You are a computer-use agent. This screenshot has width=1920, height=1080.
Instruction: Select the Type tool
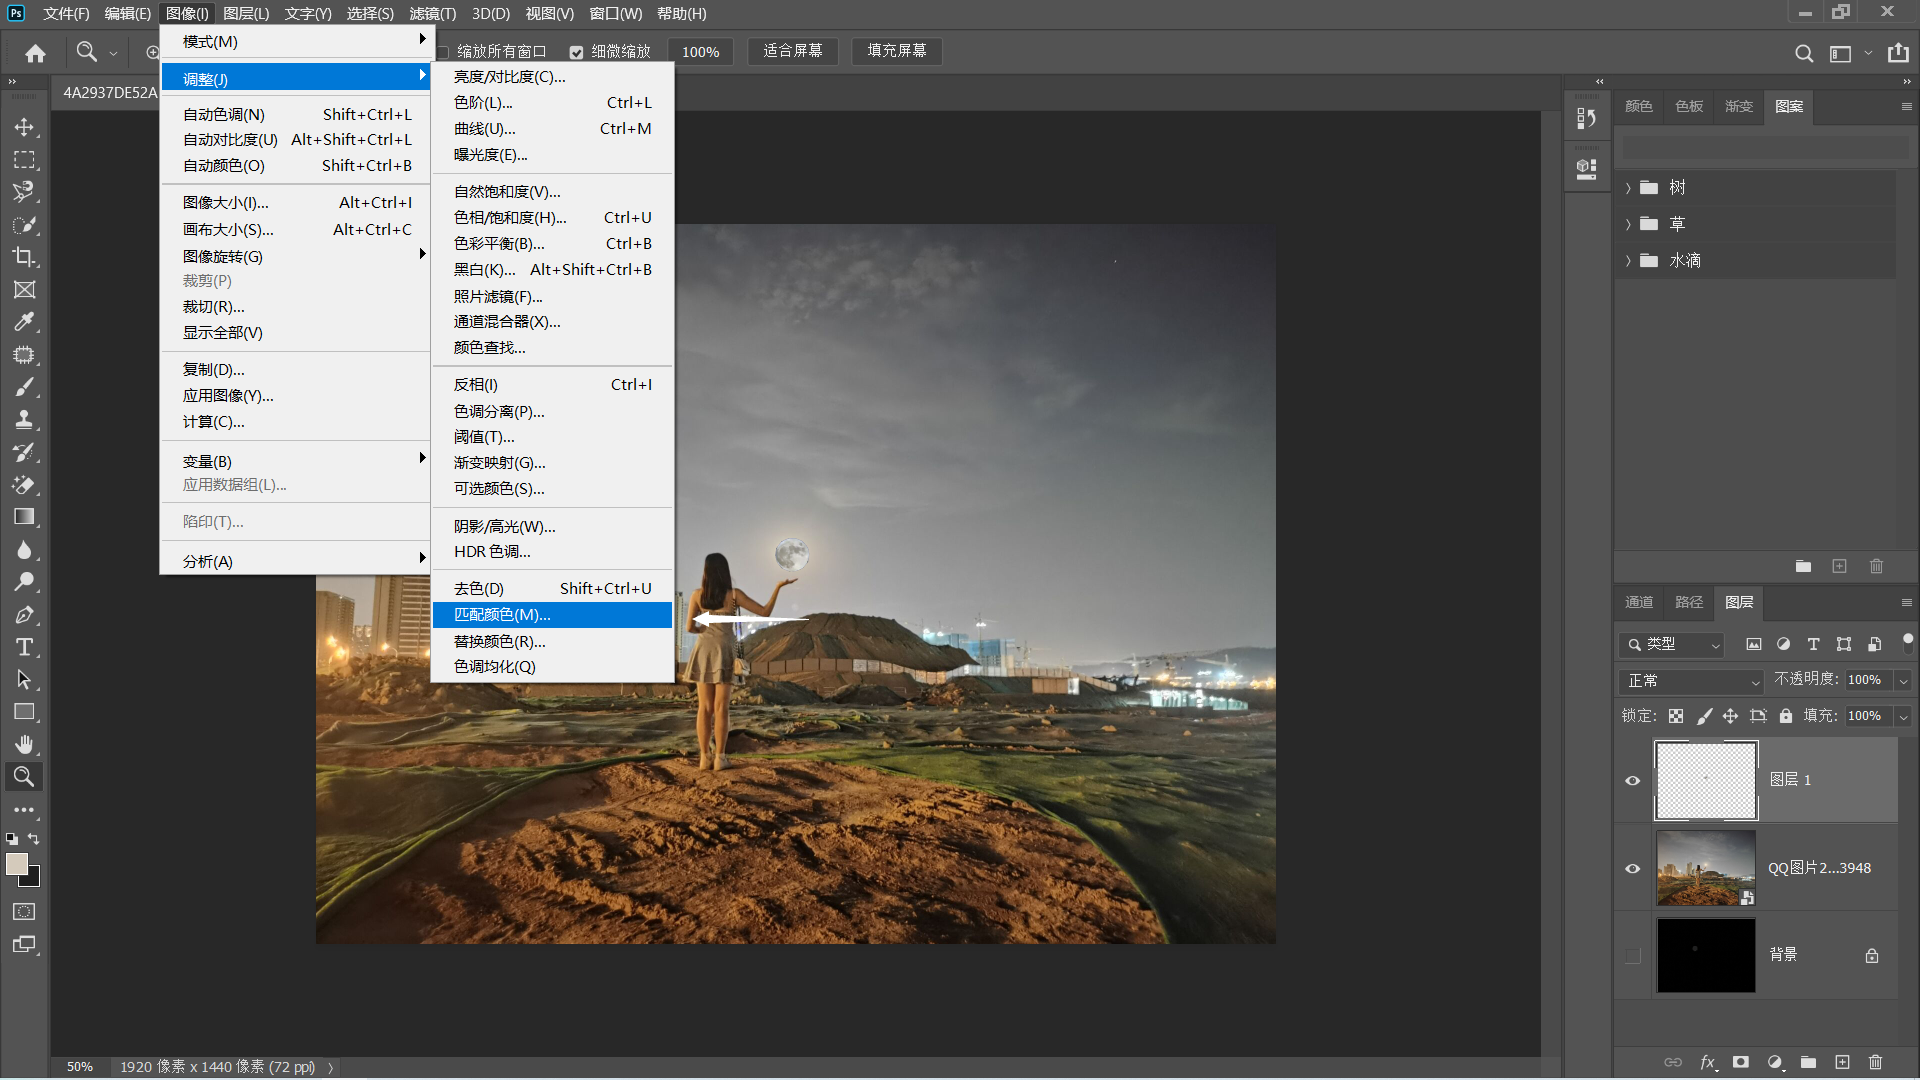pyautogui.click(x=24, y=647)
